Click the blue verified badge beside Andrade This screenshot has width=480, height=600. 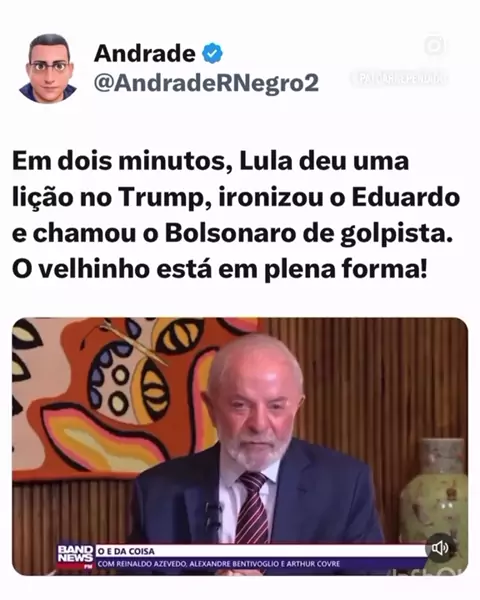212,53
